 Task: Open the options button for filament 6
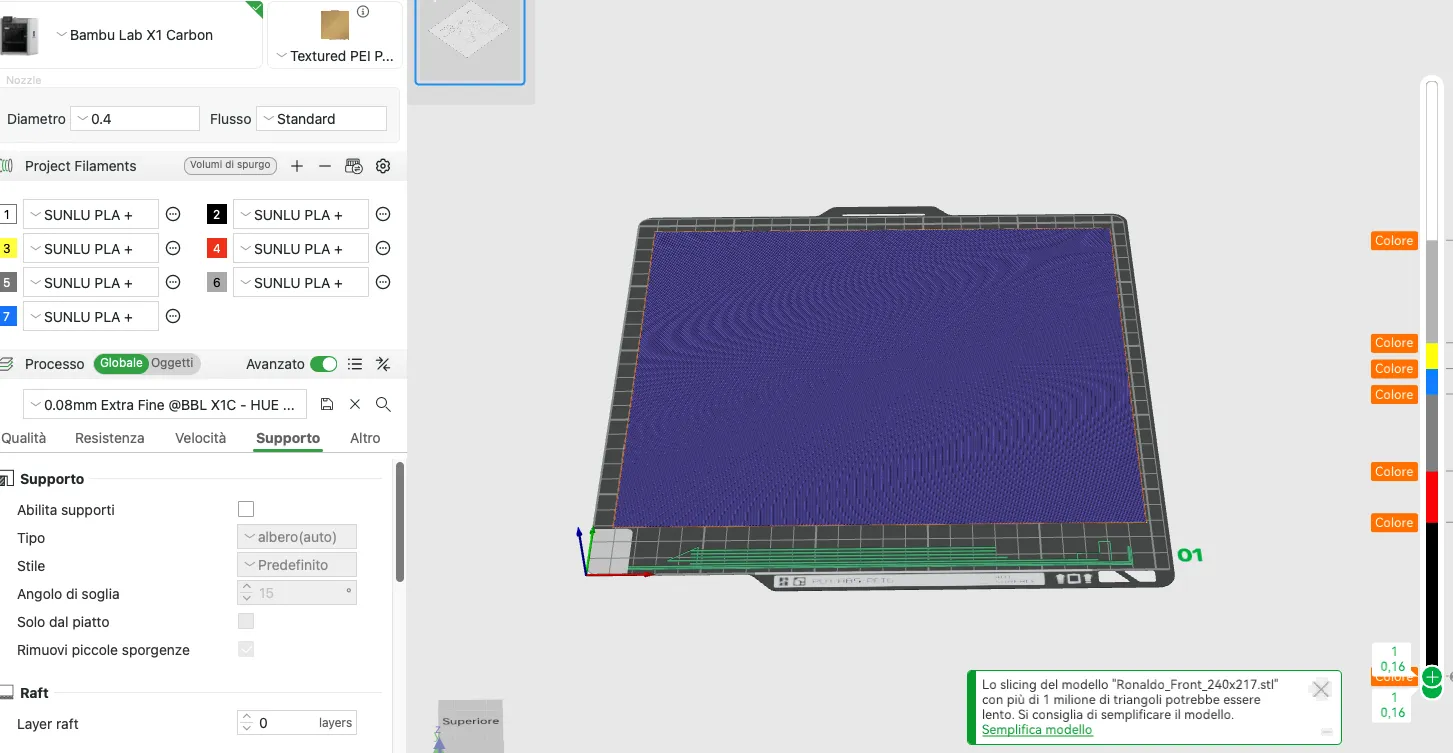383,282
